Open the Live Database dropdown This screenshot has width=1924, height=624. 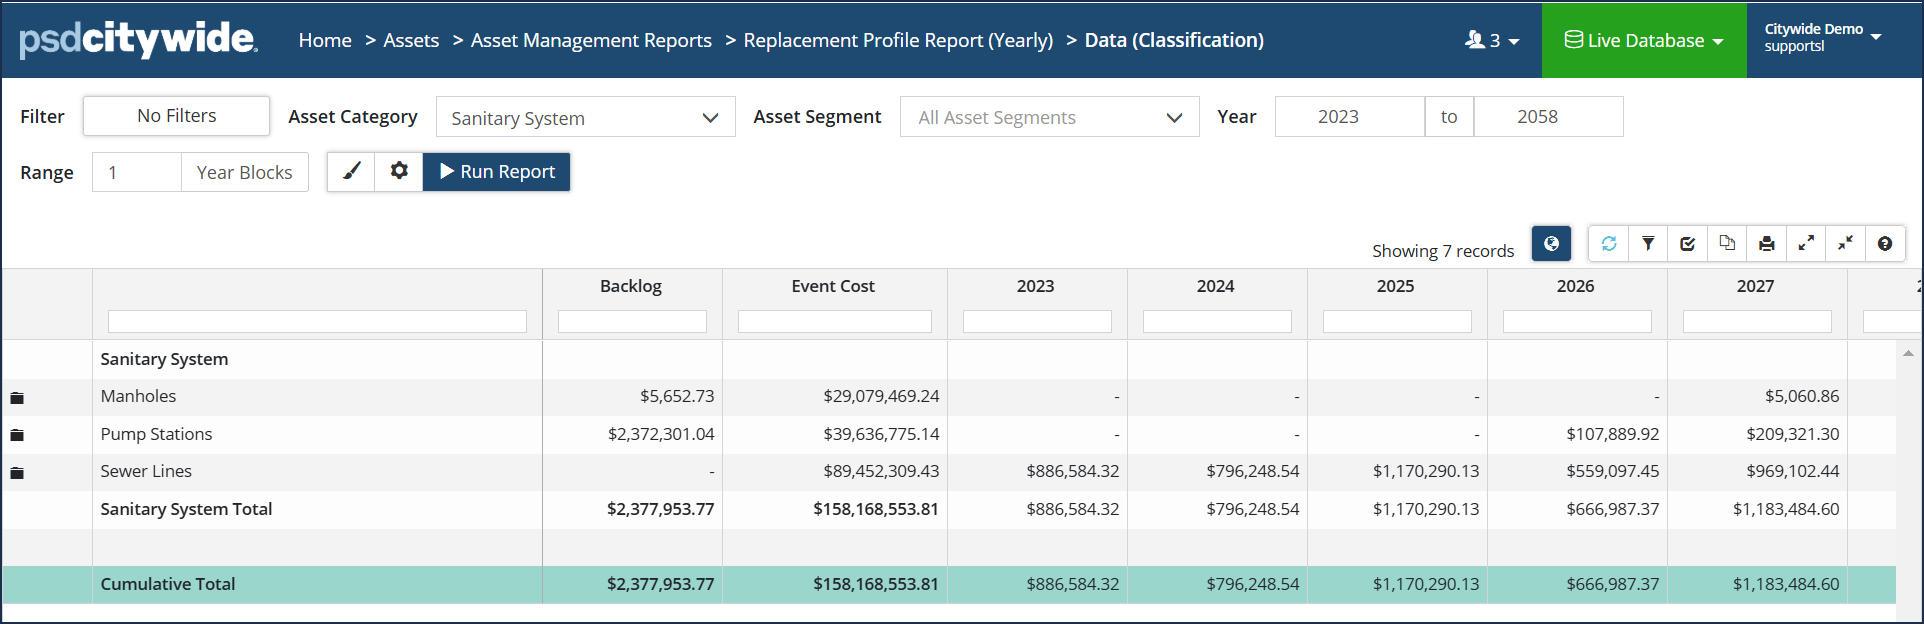[x=1644, y=40]
